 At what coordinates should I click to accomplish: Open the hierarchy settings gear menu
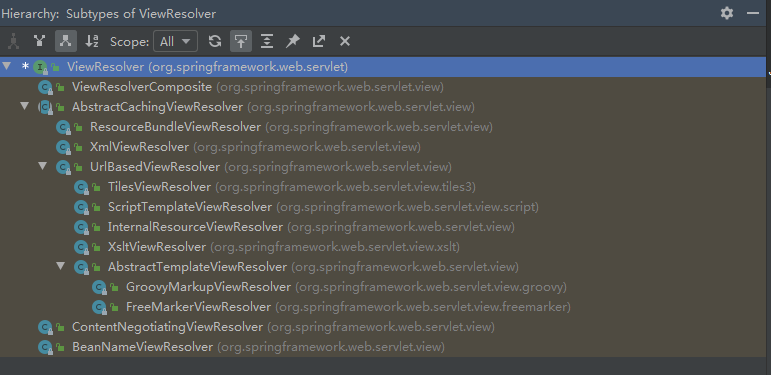pyautogui.click(x=727, y=13)
